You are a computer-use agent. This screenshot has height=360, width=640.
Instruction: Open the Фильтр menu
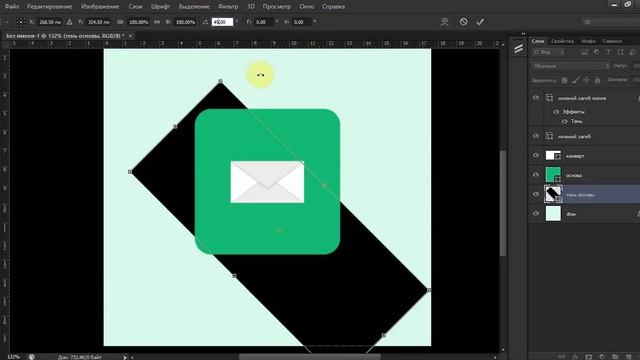coord(228,7)
